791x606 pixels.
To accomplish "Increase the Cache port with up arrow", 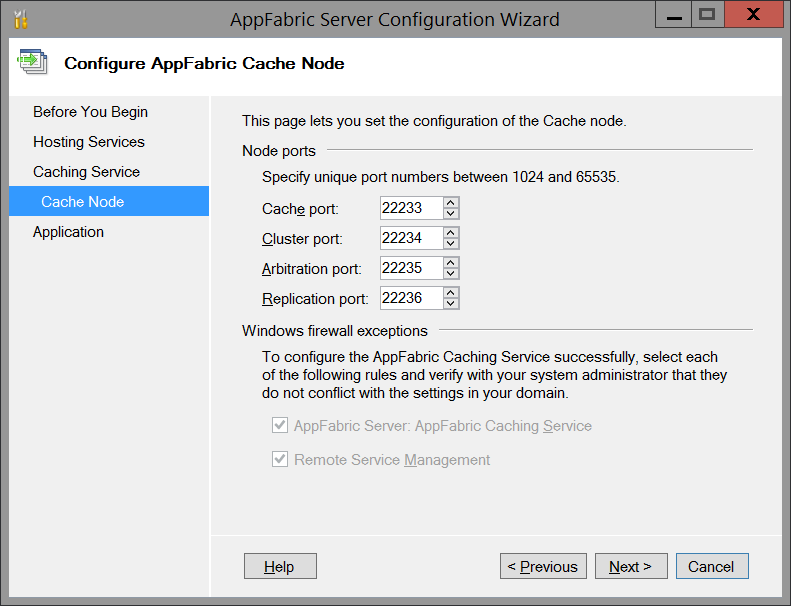I will point(451,202).
